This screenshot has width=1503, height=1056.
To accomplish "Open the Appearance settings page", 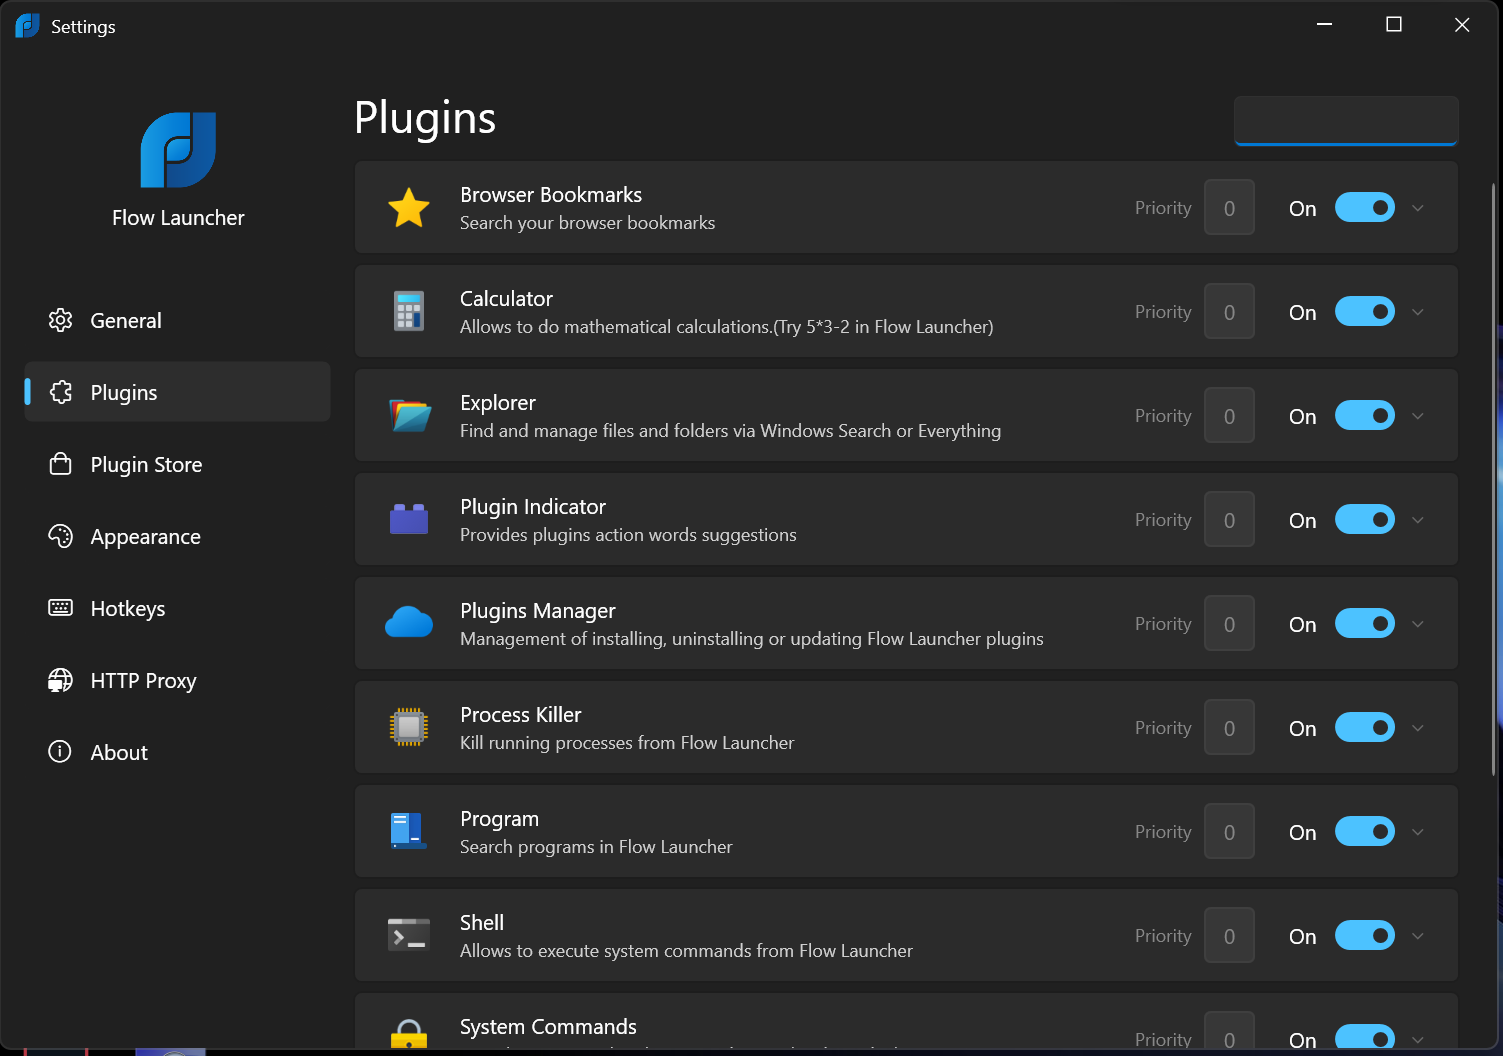I will point(145,536).
